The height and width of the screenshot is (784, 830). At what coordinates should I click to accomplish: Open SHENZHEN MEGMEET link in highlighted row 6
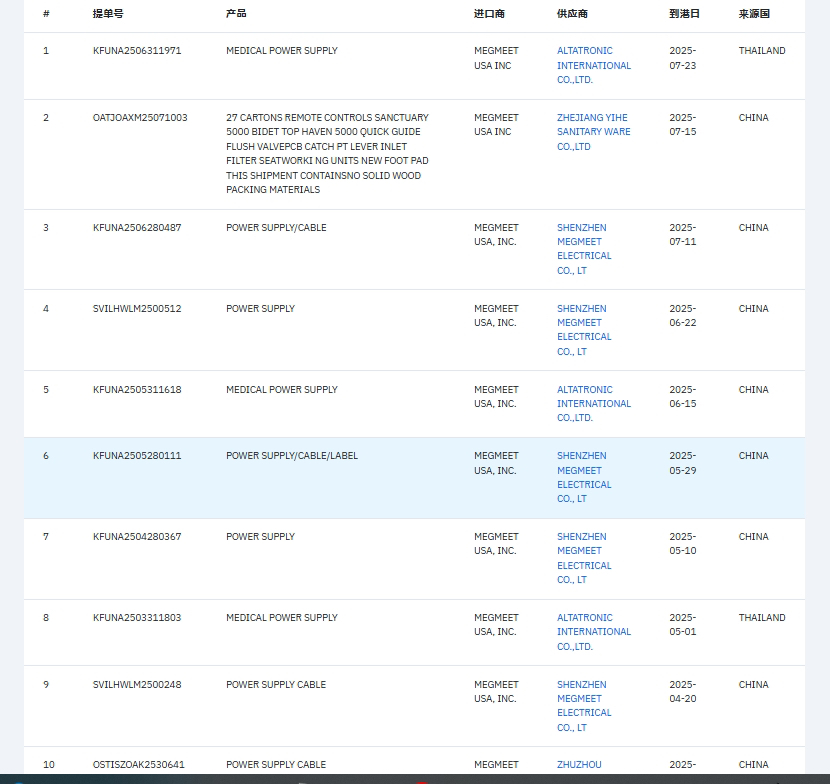[x=584, y=477]
